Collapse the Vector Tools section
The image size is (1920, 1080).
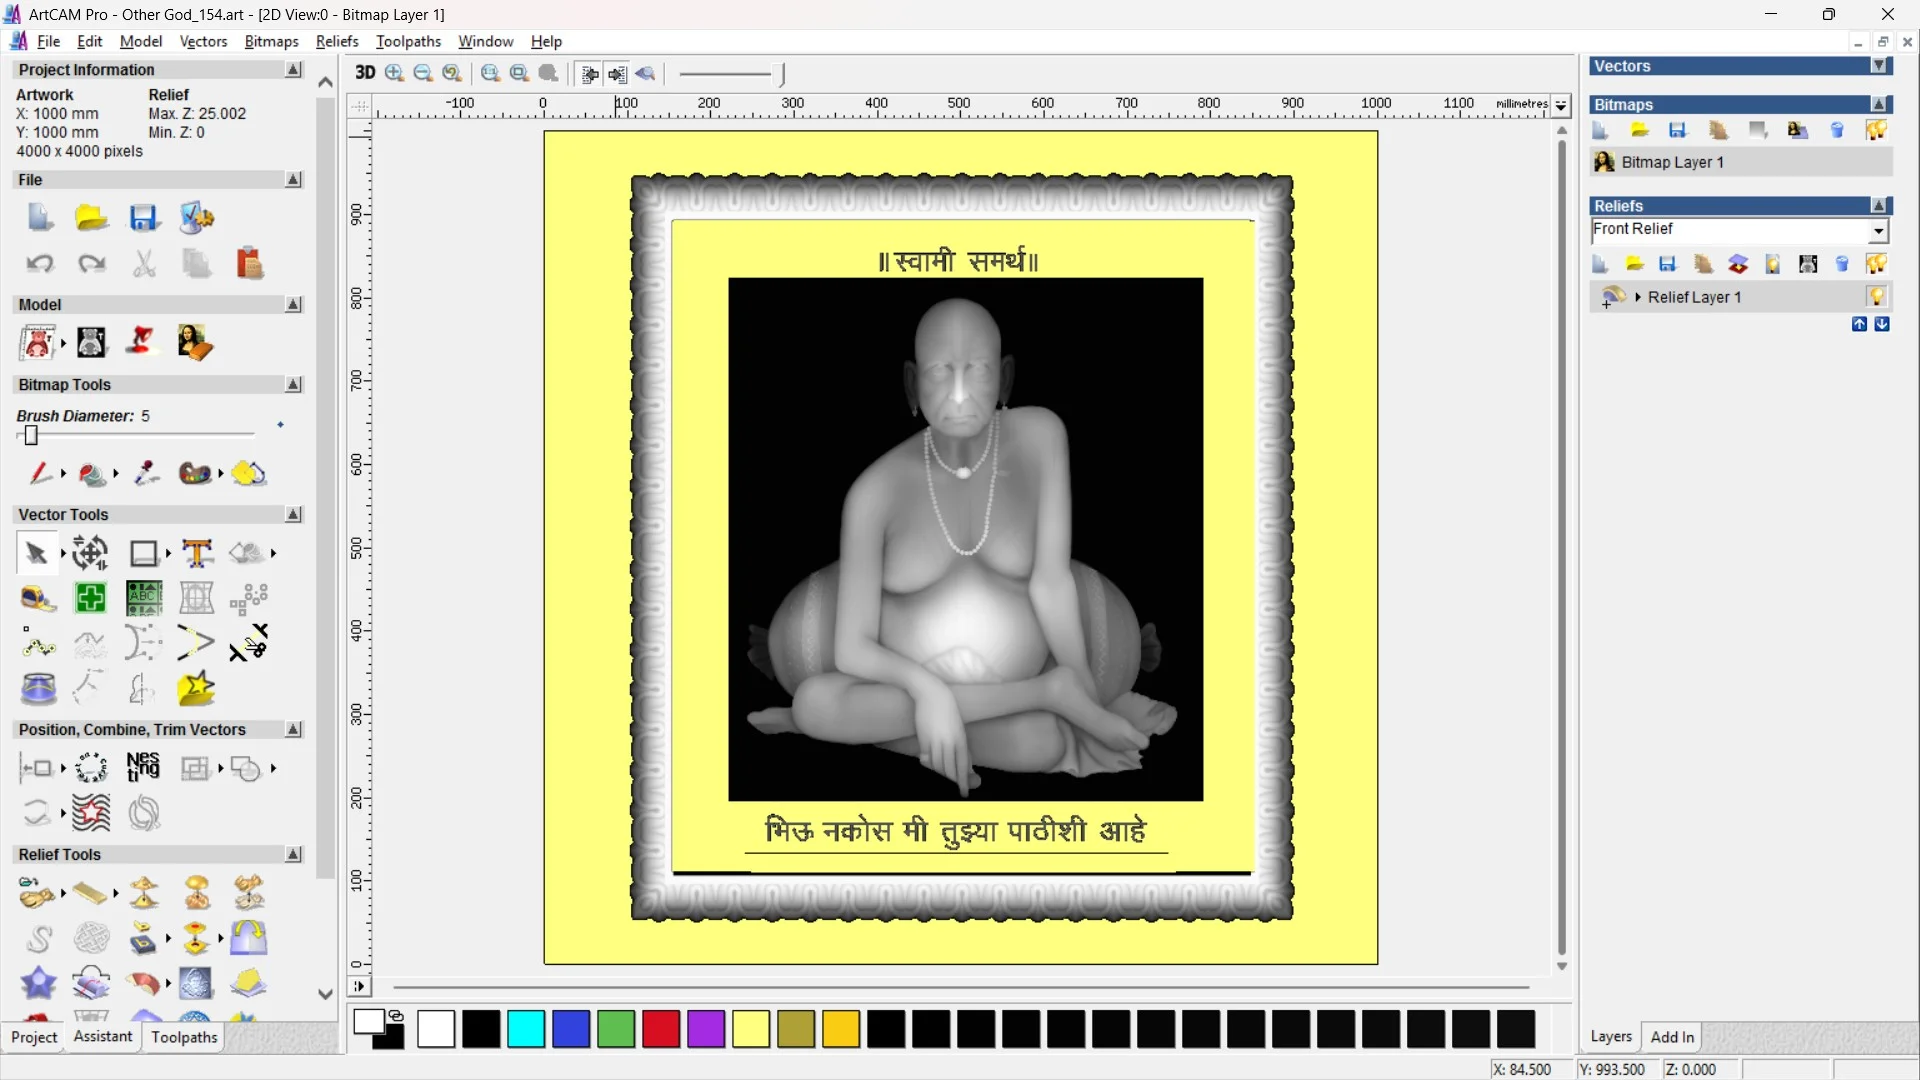click(x=293, y=514)
